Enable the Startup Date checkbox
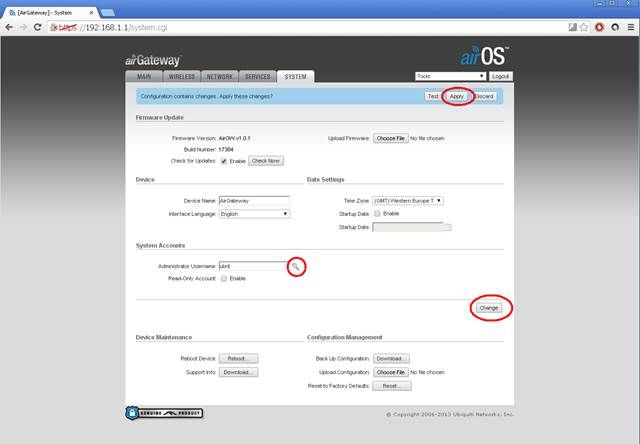Viewport: 640px width, 444px height. pos(377,213)
